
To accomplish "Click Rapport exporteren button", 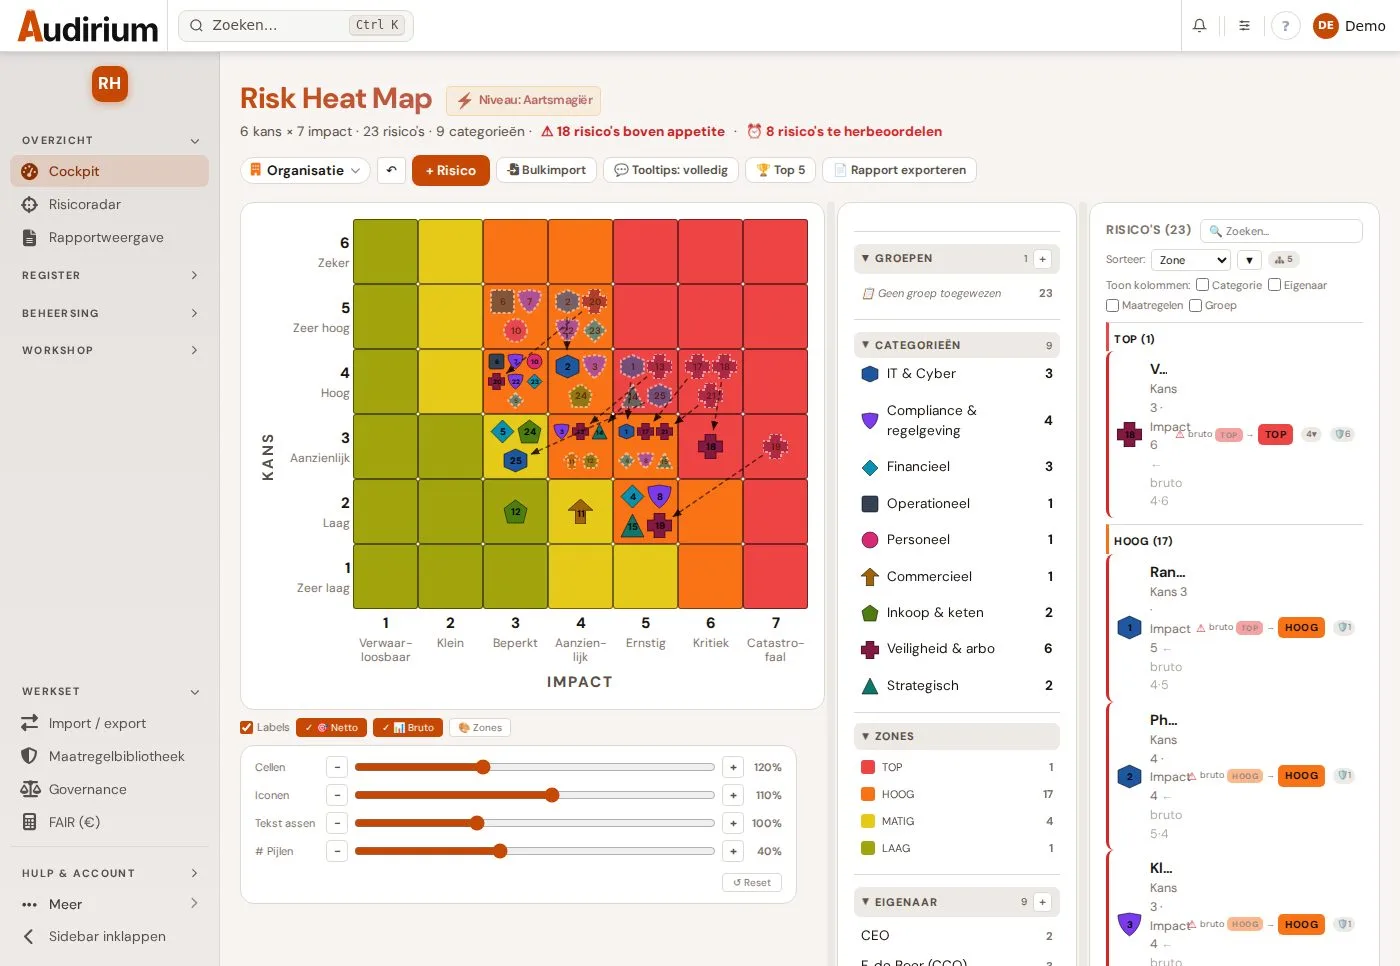I will (899, 170).
